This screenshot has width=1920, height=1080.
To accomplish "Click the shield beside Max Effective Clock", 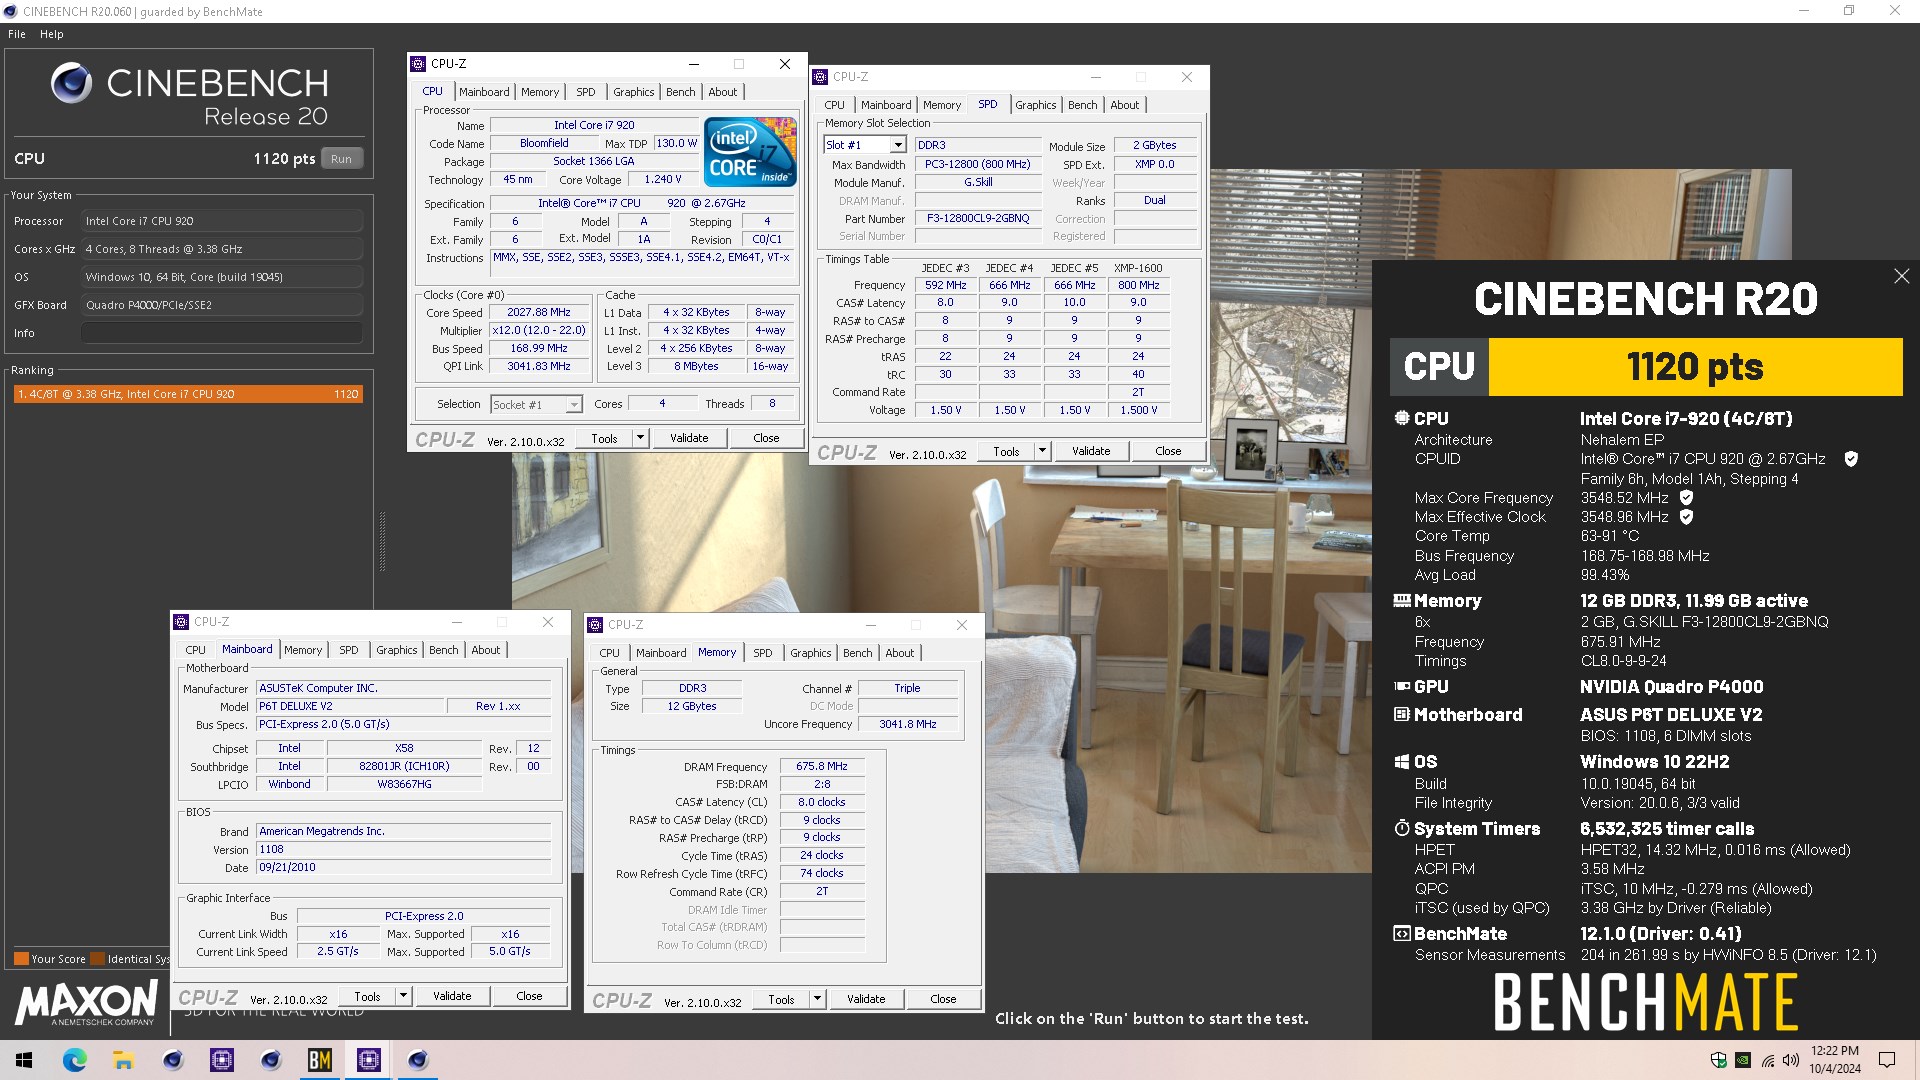I will [x=1686, y=517].
